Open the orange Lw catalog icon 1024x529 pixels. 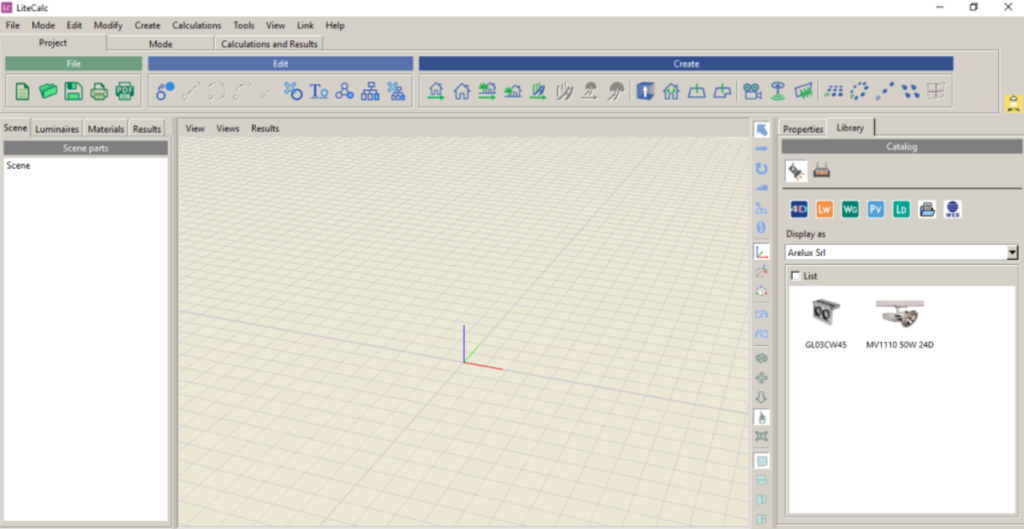click(824, 209)
